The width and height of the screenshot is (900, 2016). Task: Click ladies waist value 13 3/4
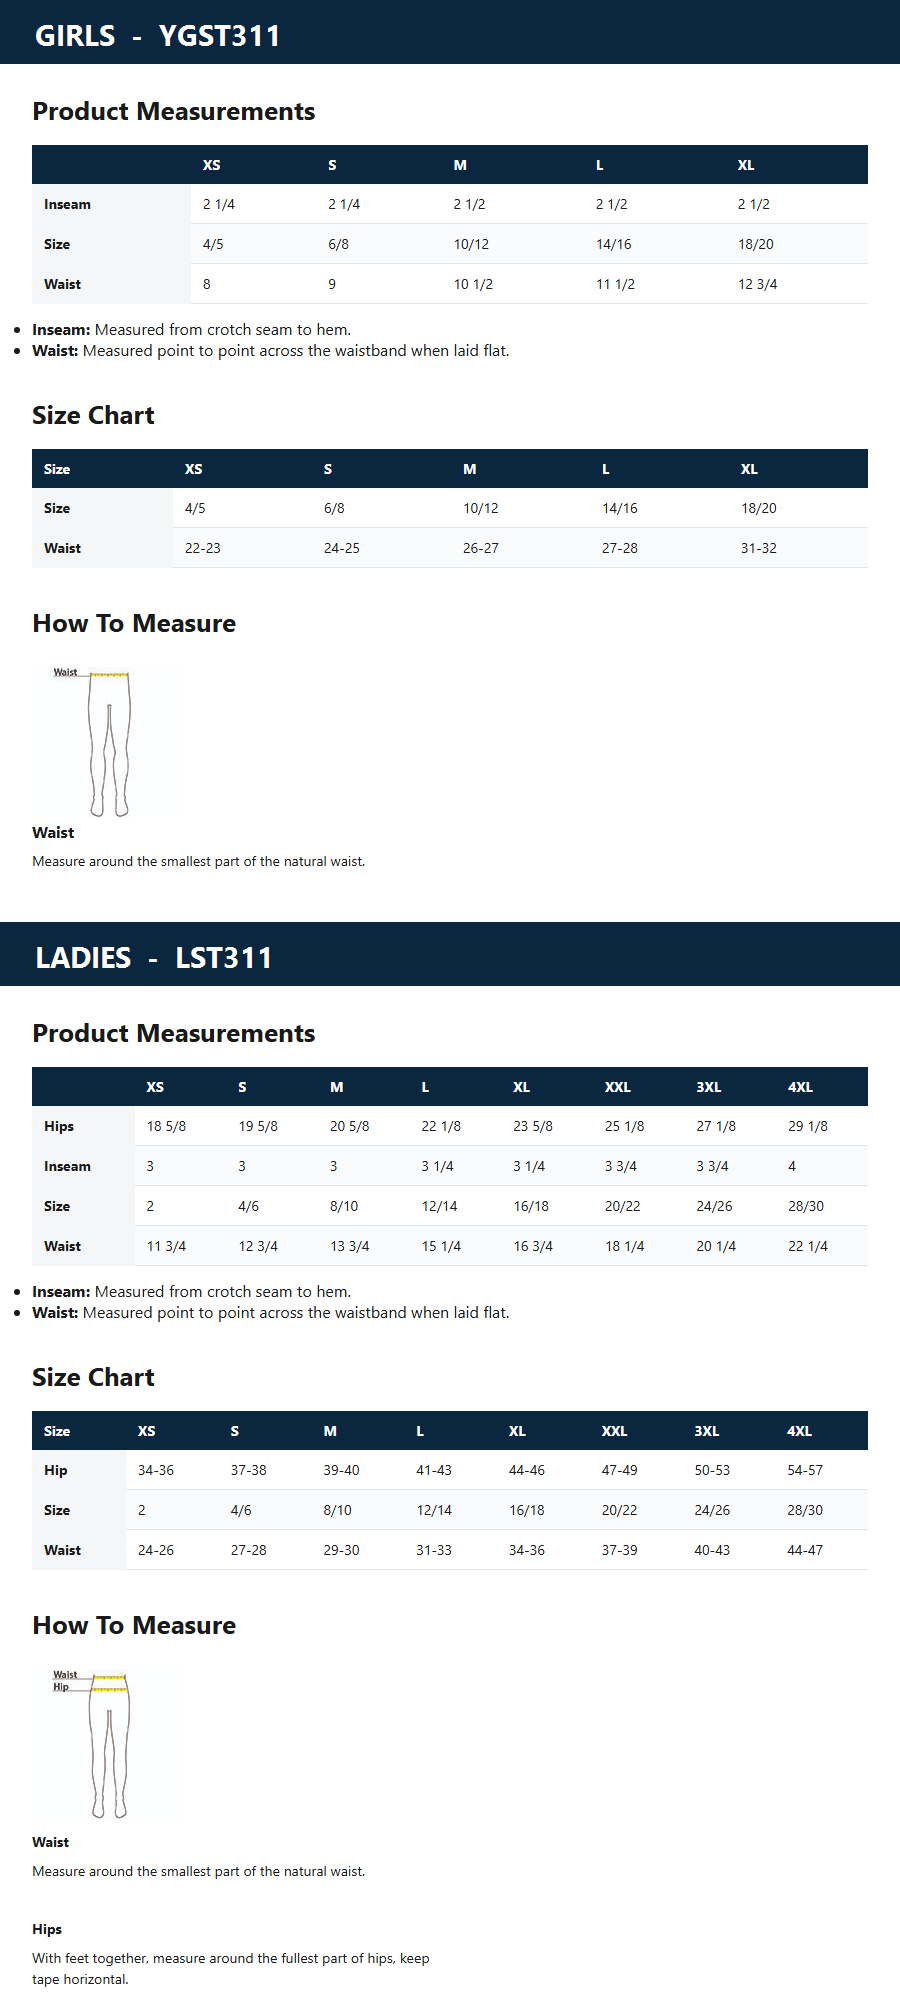[350, 1246]
